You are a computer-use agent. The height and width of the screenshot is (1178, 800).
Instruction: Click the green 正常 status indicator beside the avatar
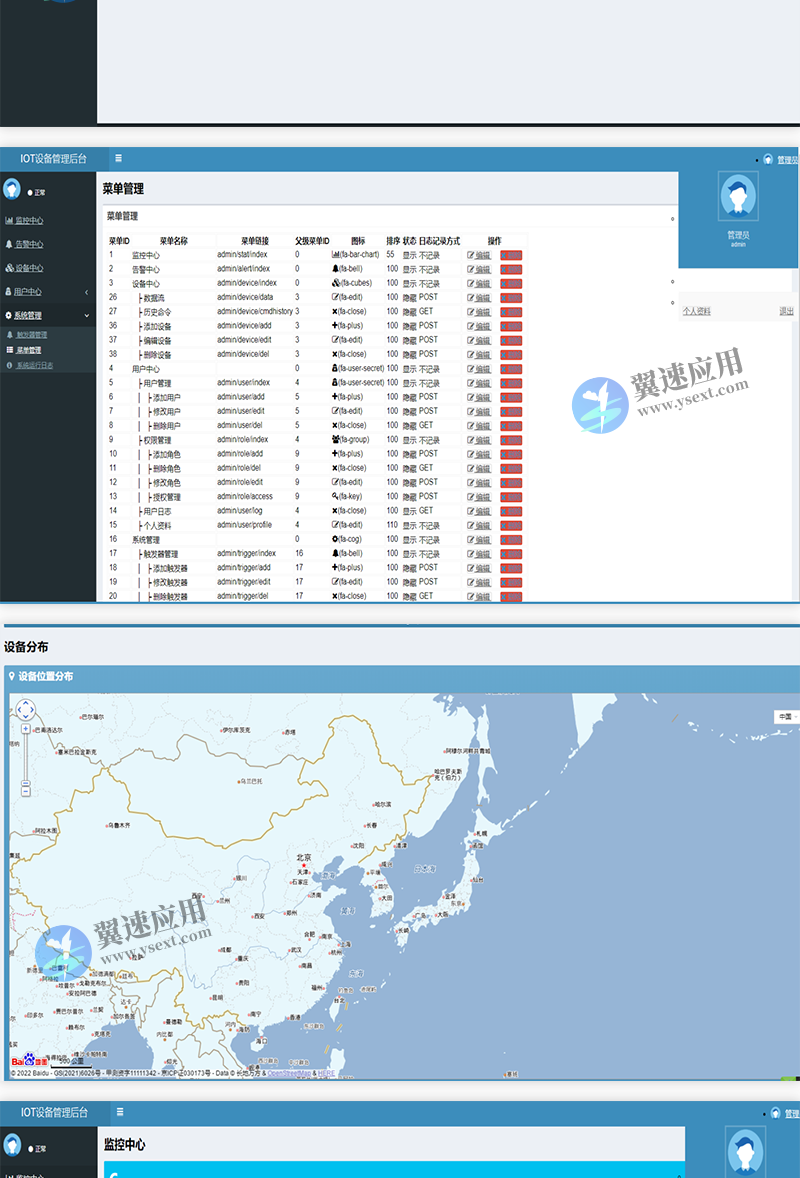click(30, 192)
